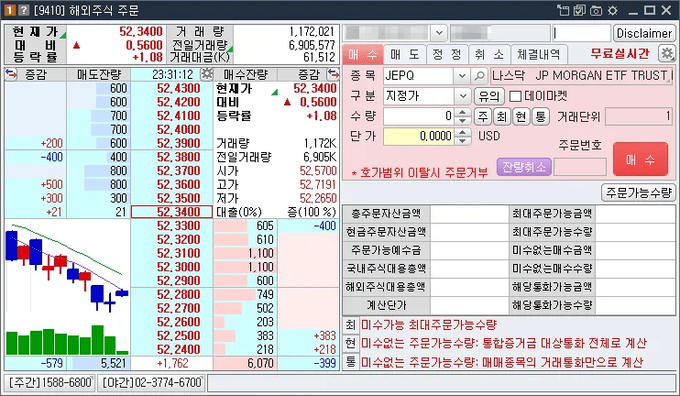Click the 주 quantity button

coord(482,116)
